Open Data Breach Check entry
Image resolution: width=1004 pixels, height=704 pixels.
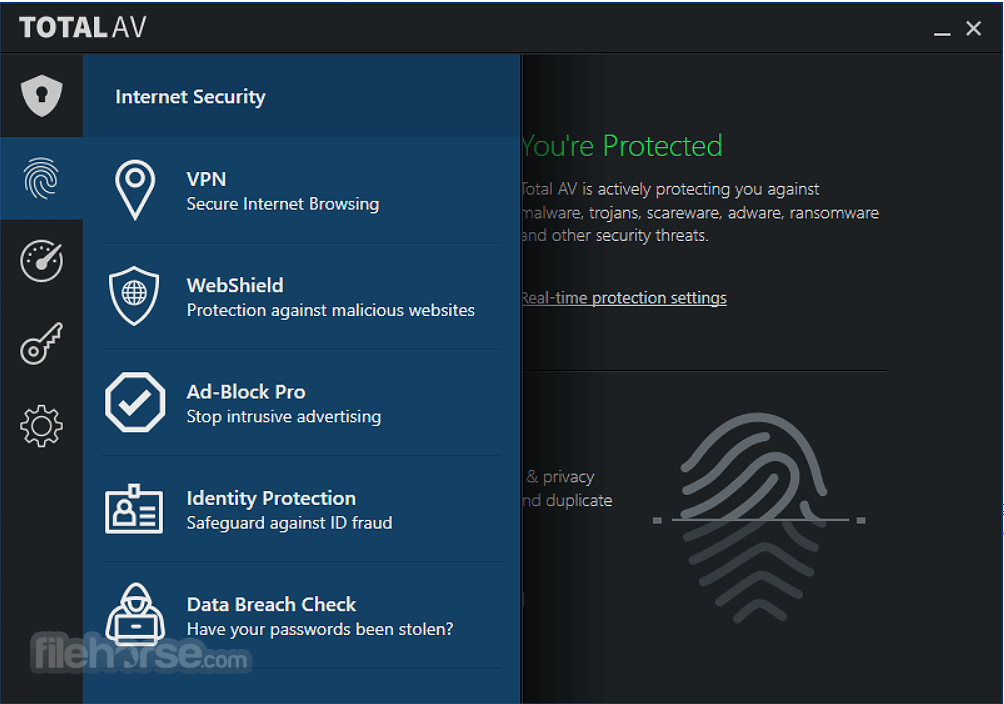tap(301, 616)
